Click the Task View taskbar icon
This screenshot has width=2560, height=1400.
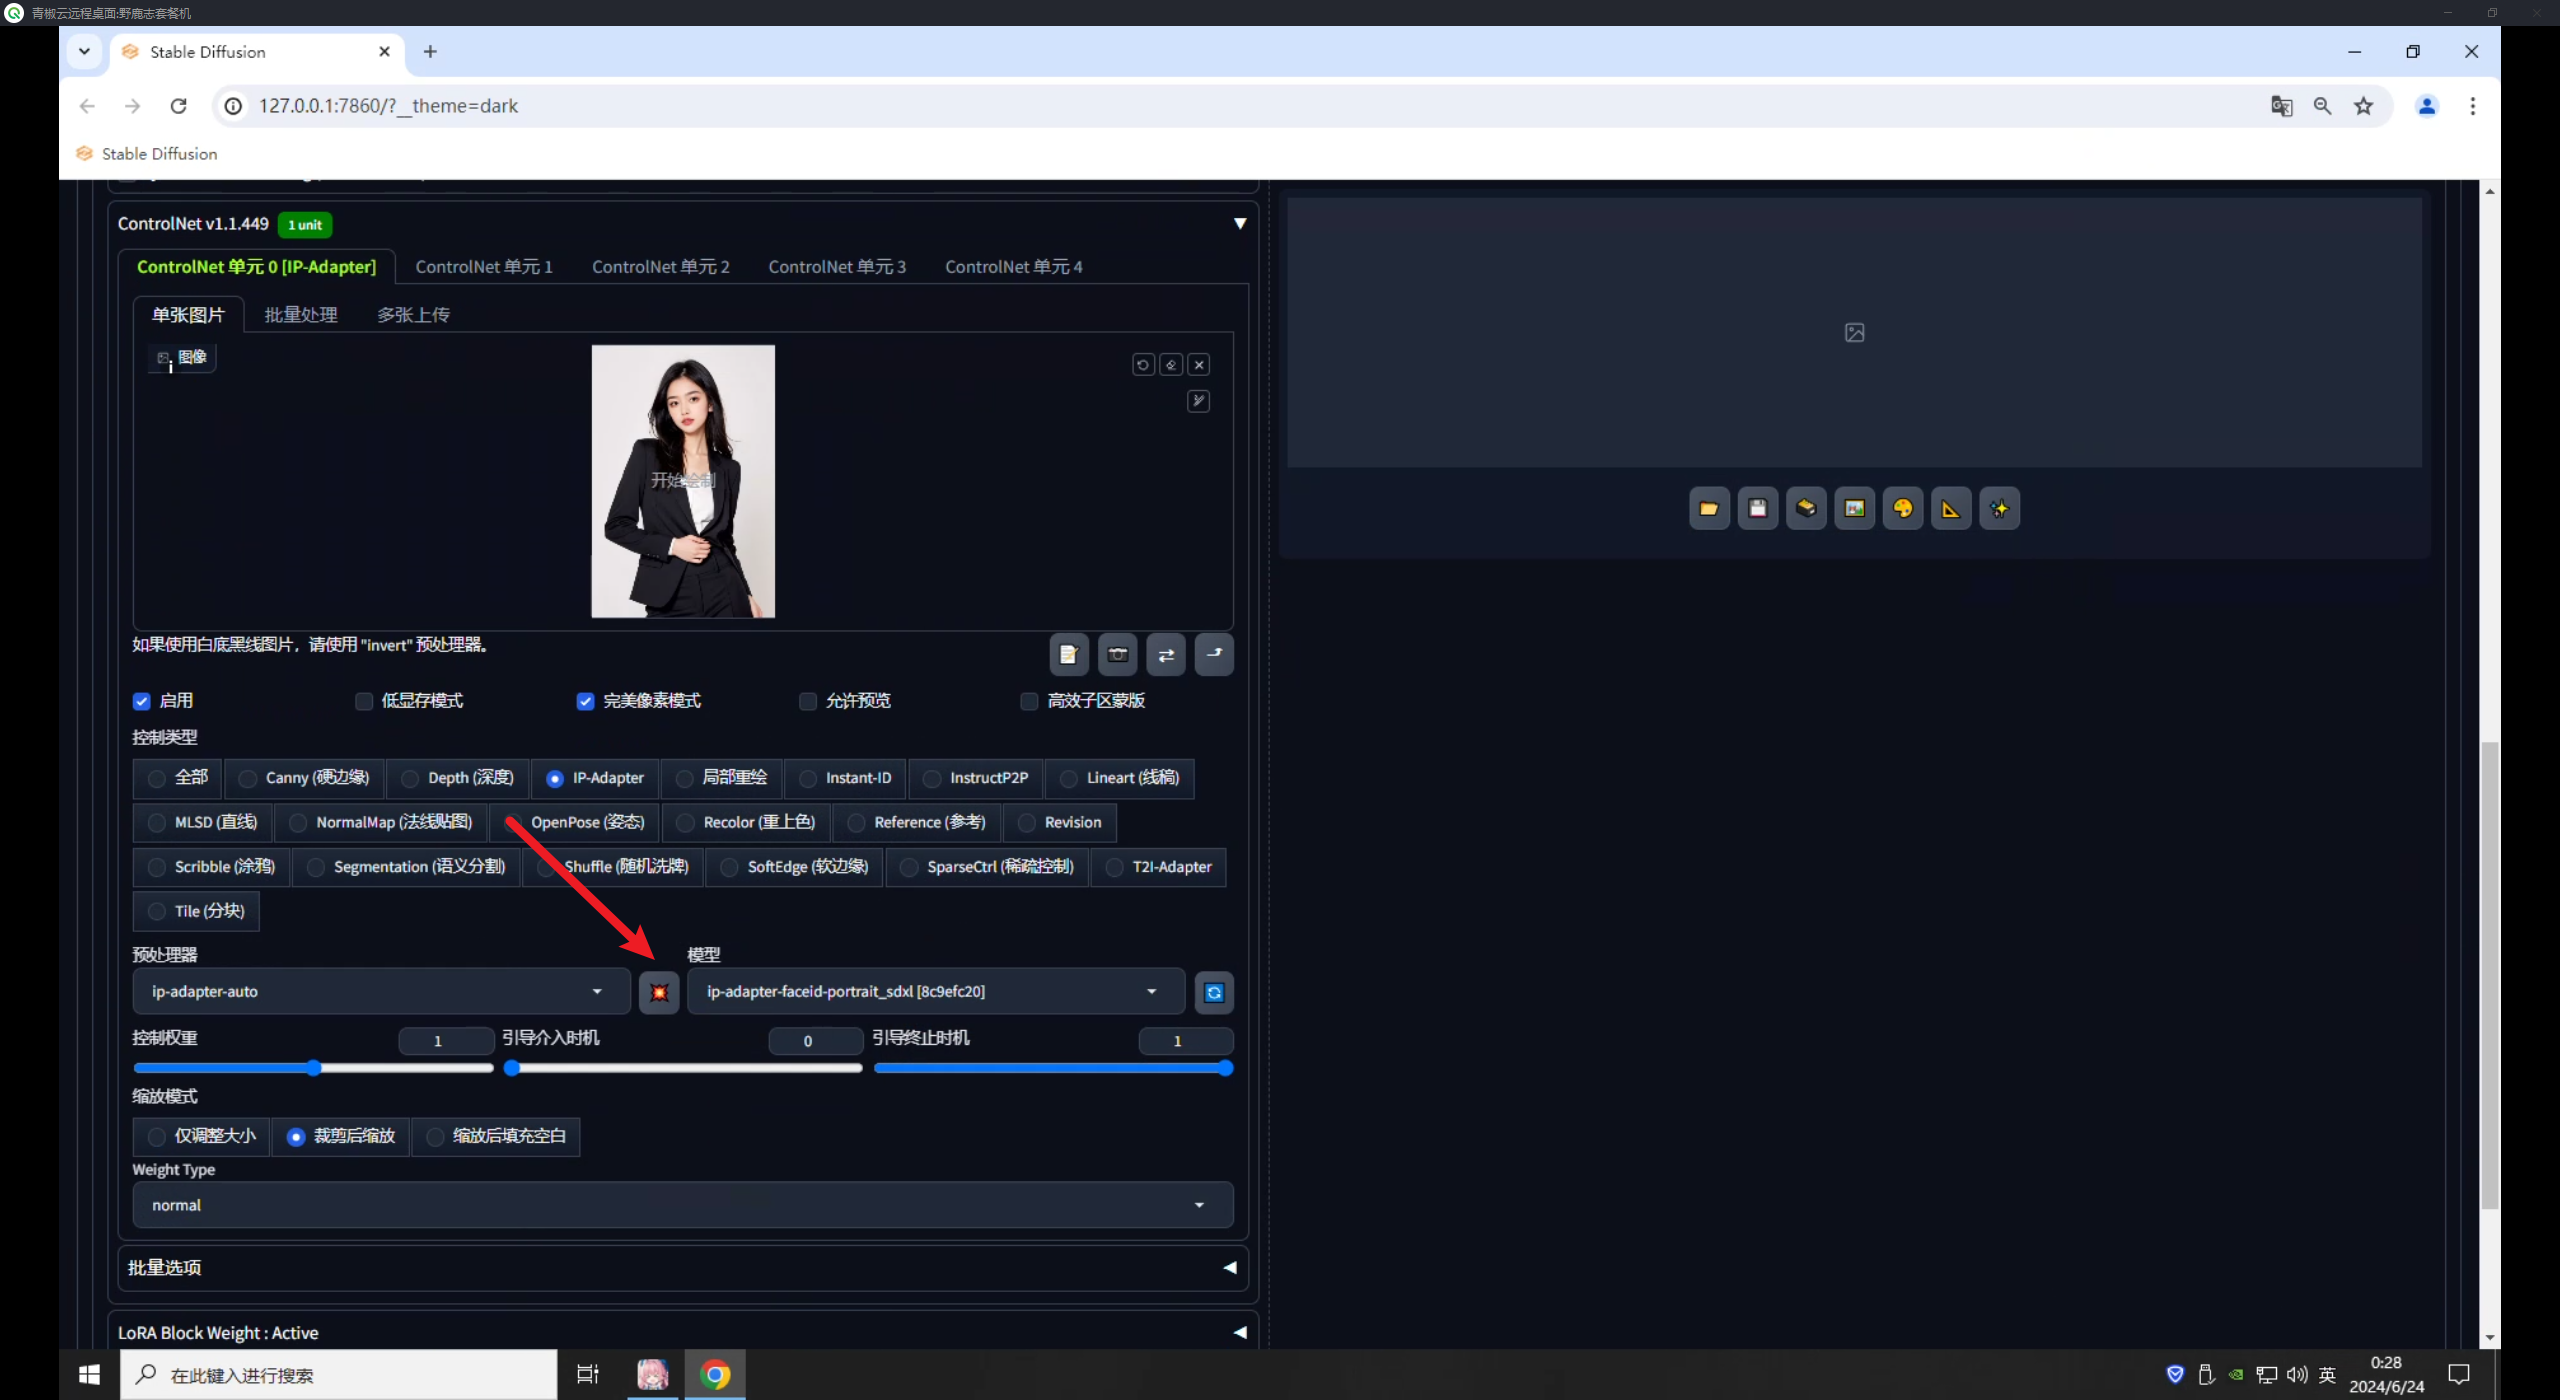click(588, 1375)
